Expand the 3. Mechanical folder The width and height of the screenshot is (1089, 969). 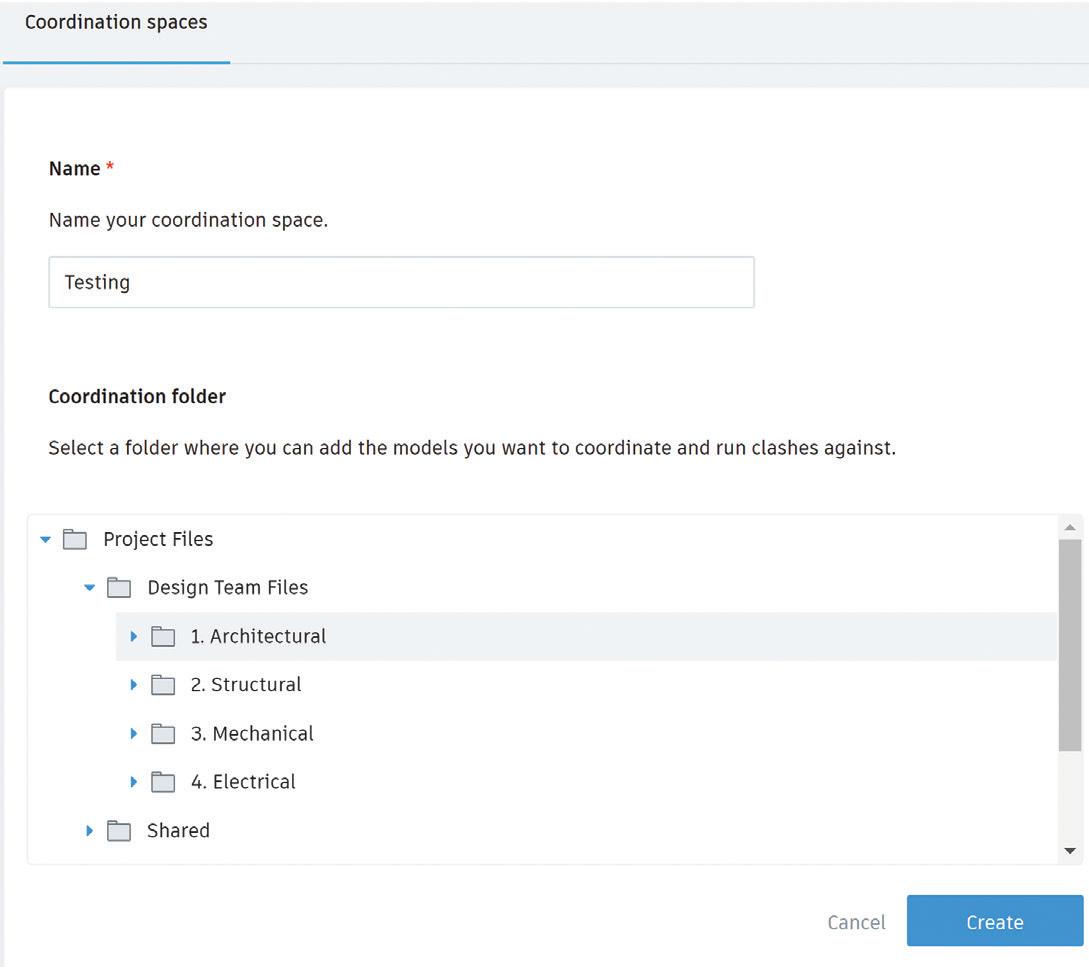click(133, 734)
